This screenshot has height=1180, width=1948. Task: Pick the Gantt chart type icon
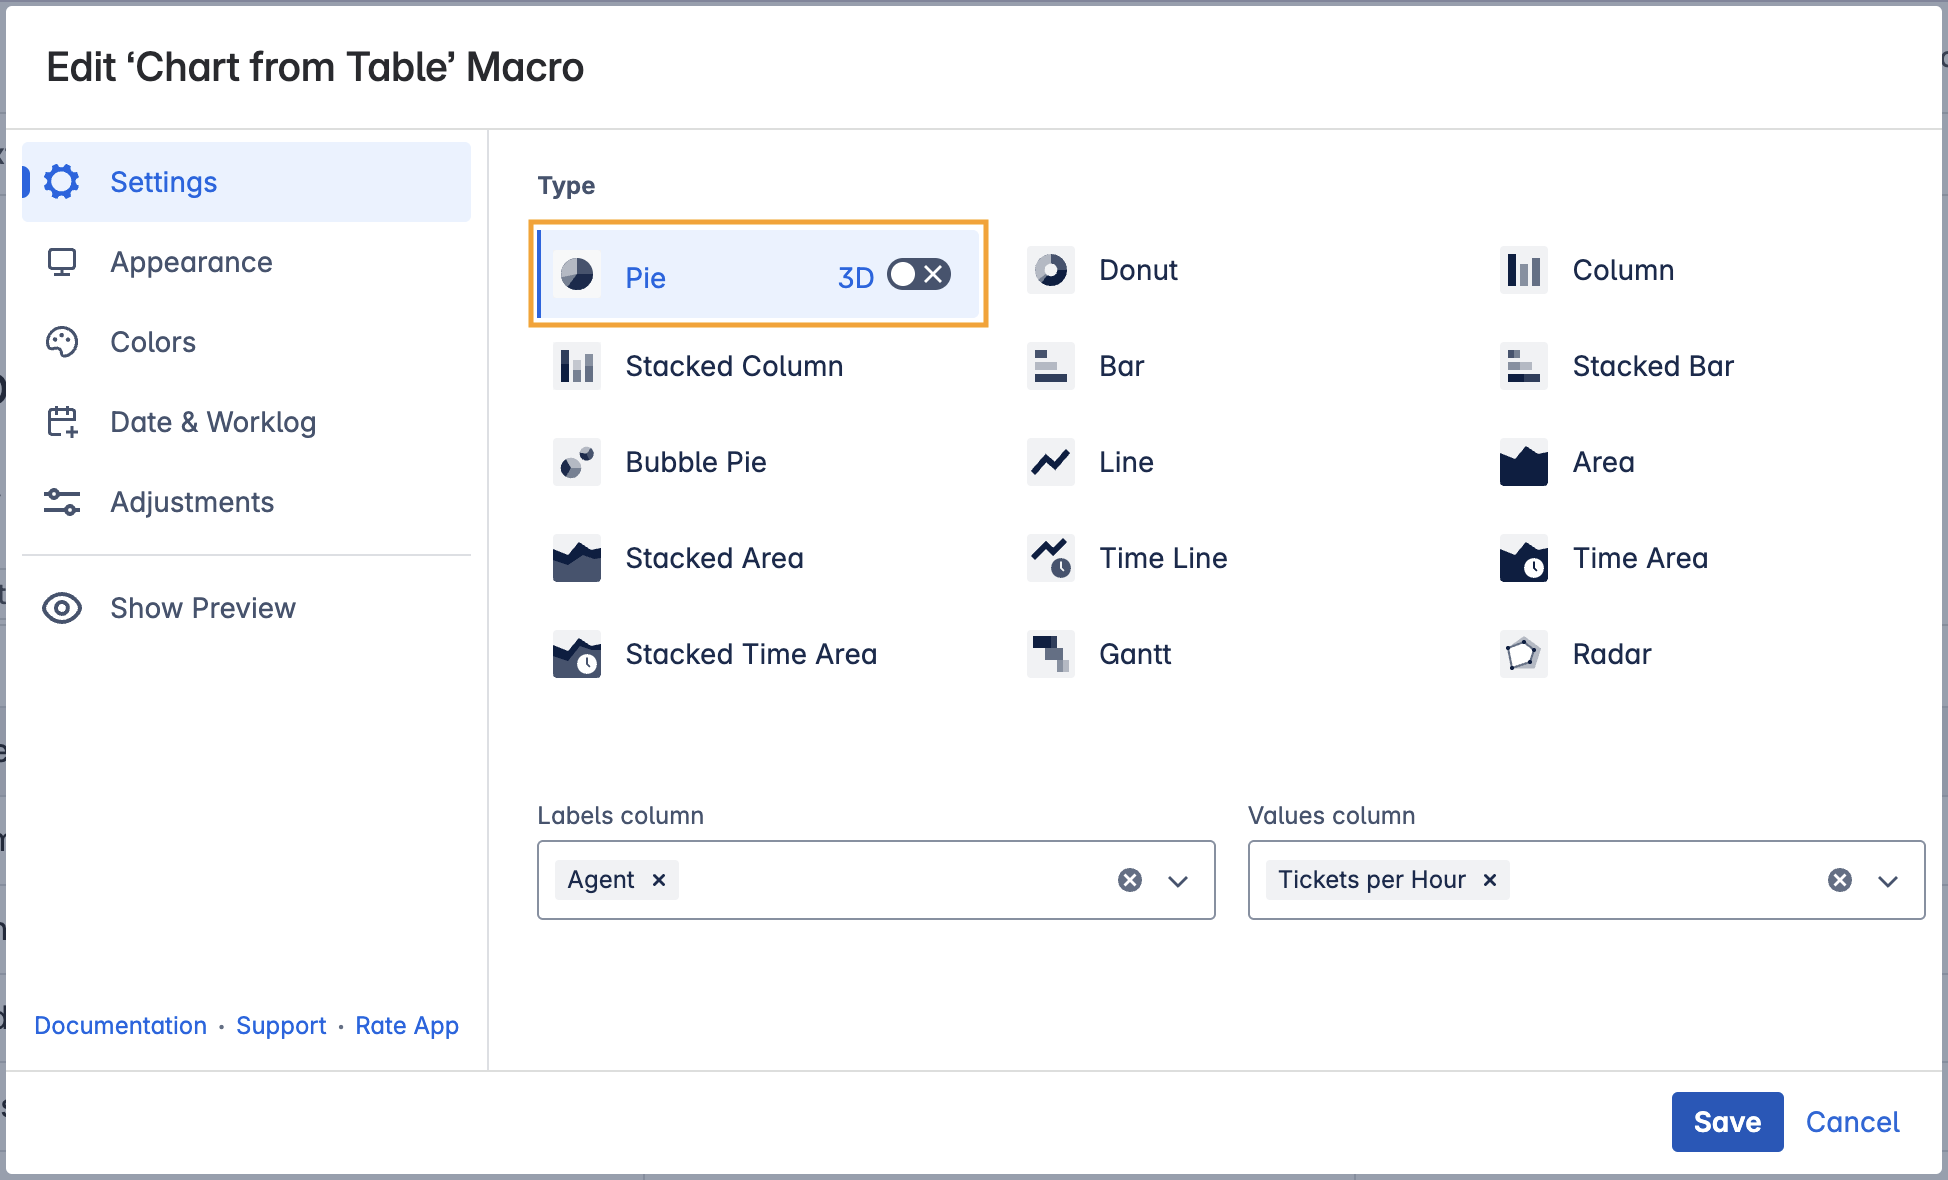click(1050, 654)
